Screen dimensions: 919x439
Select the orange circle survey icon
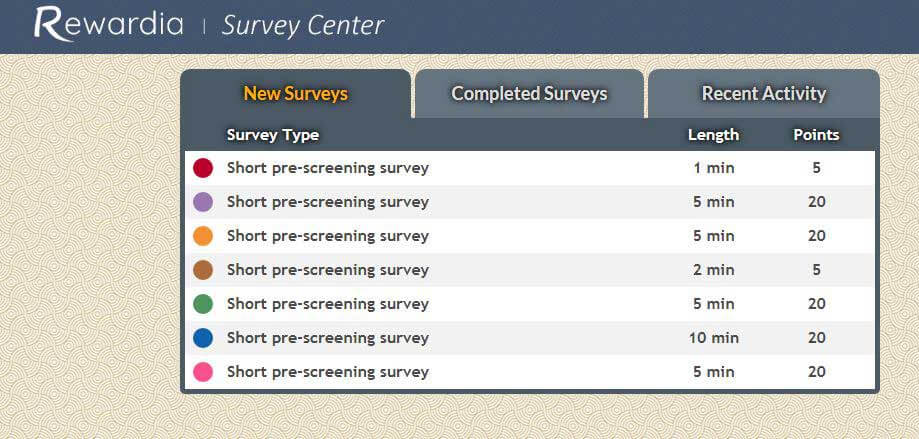pyautogui.click(x=203, y=236)
